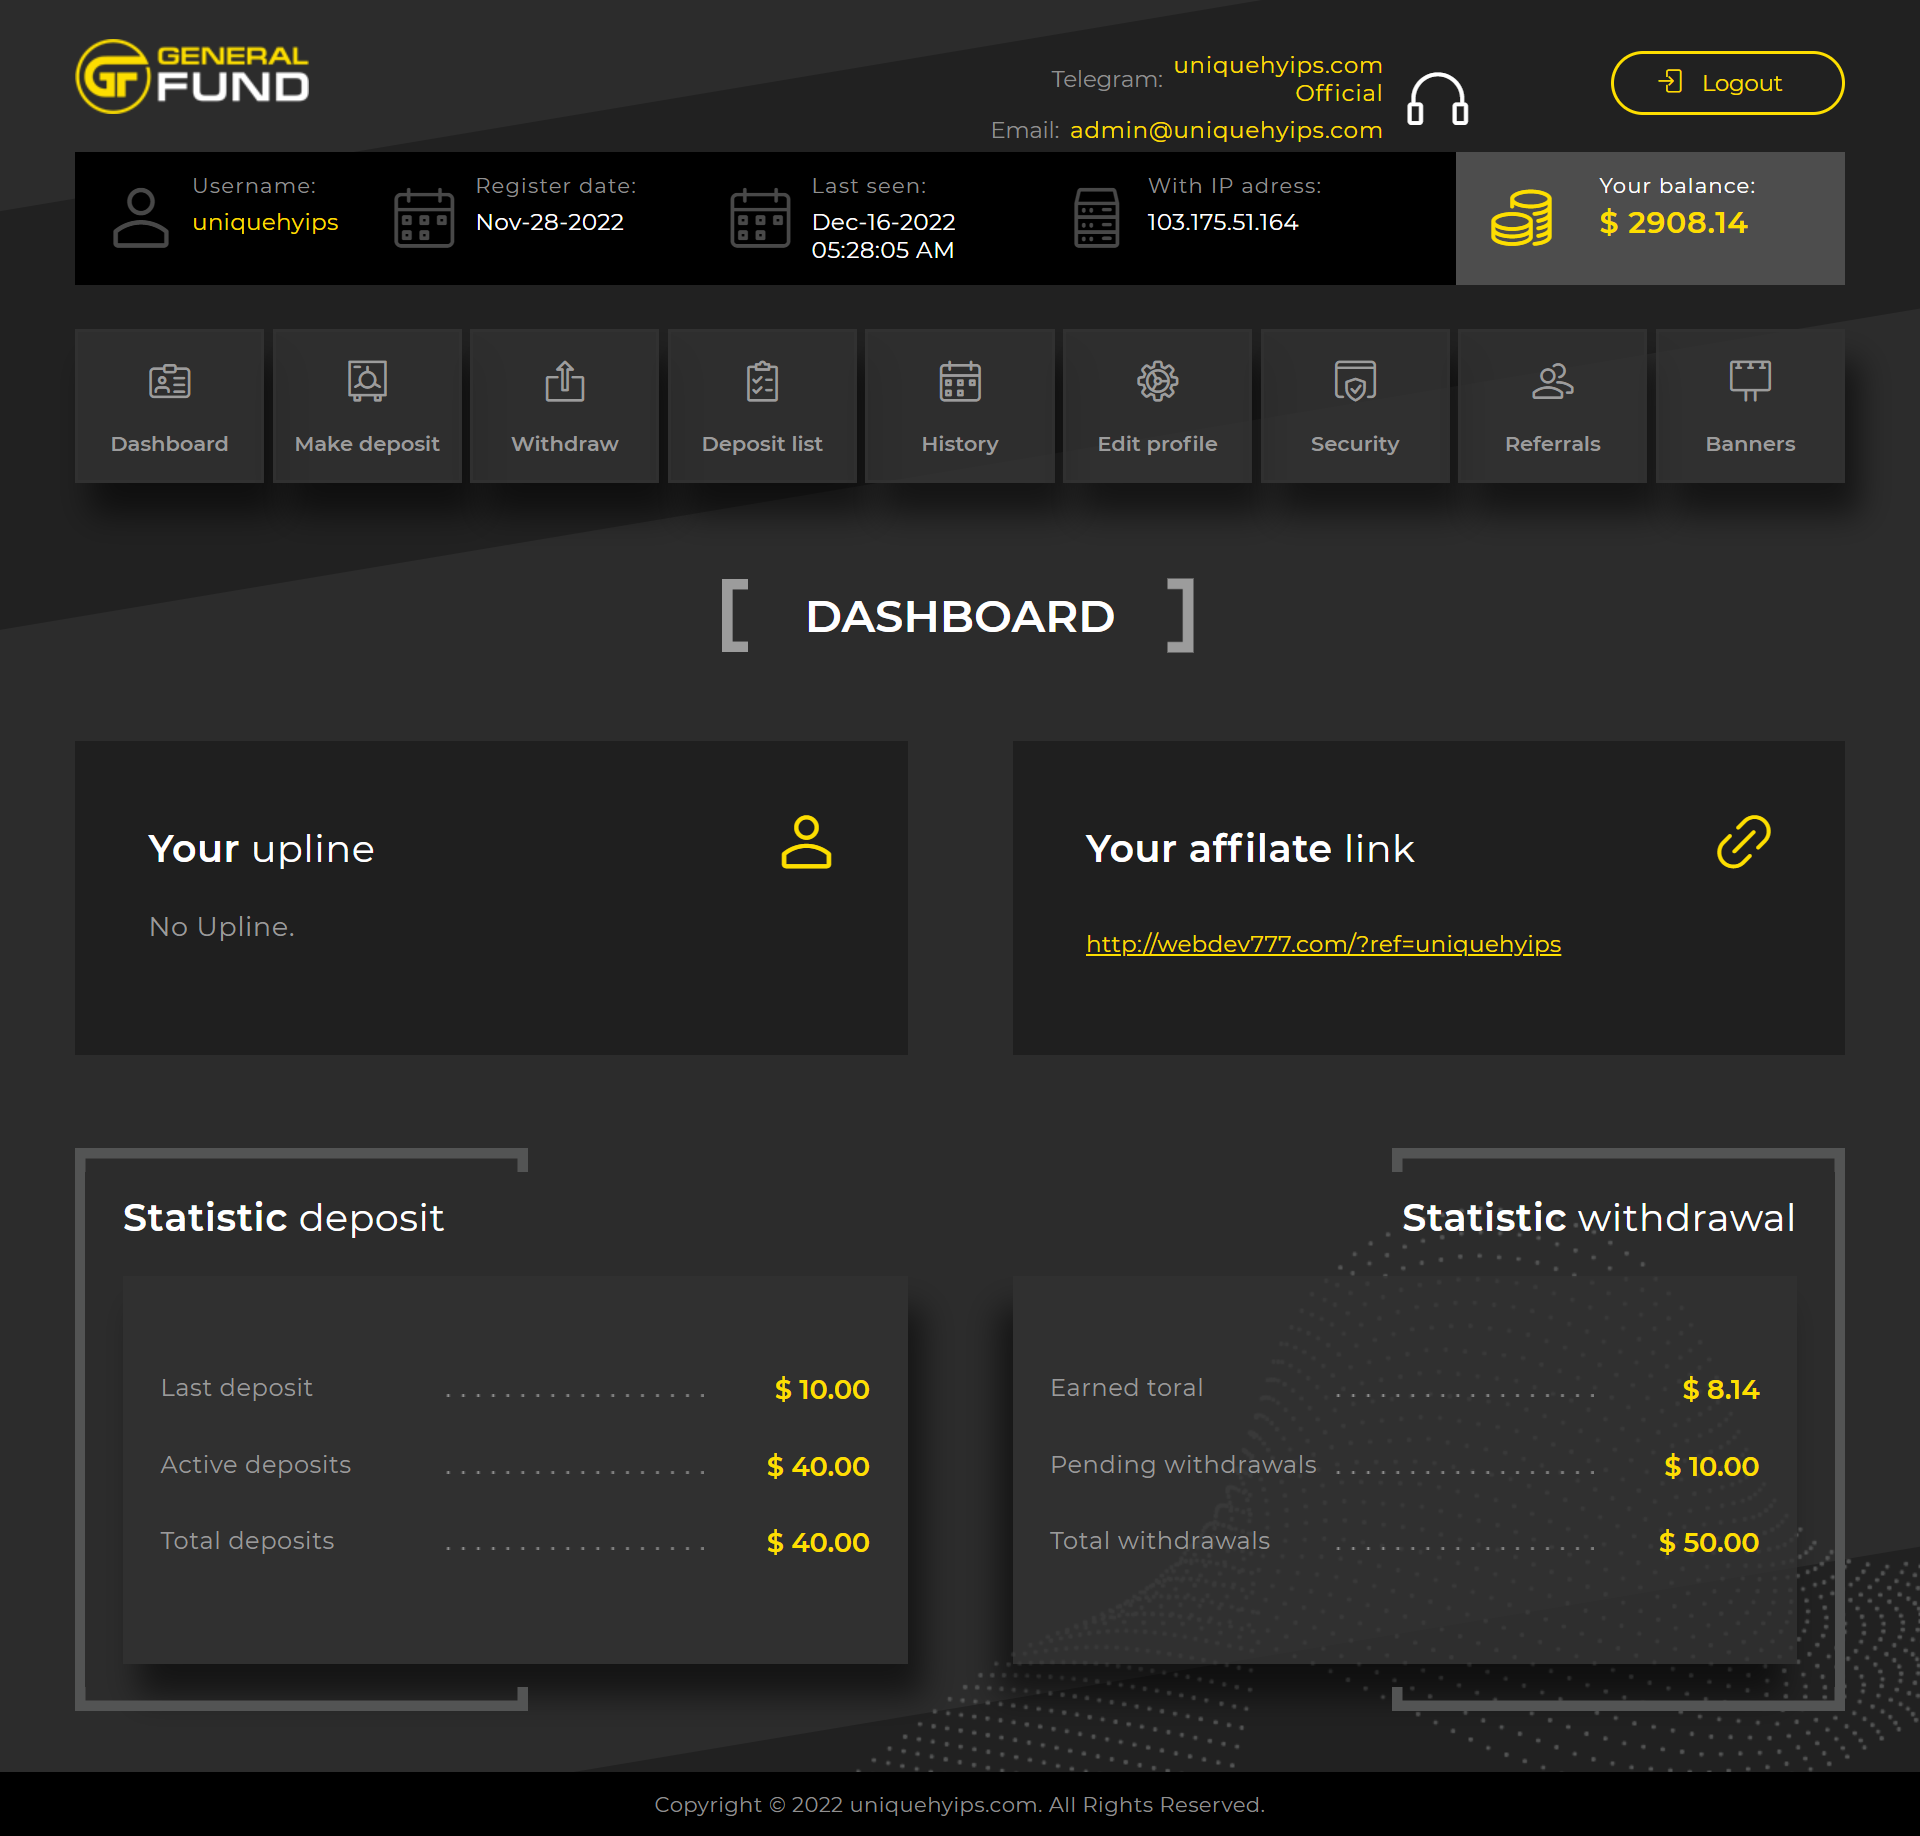Open the Referrals menu tile

[1552, 406]
